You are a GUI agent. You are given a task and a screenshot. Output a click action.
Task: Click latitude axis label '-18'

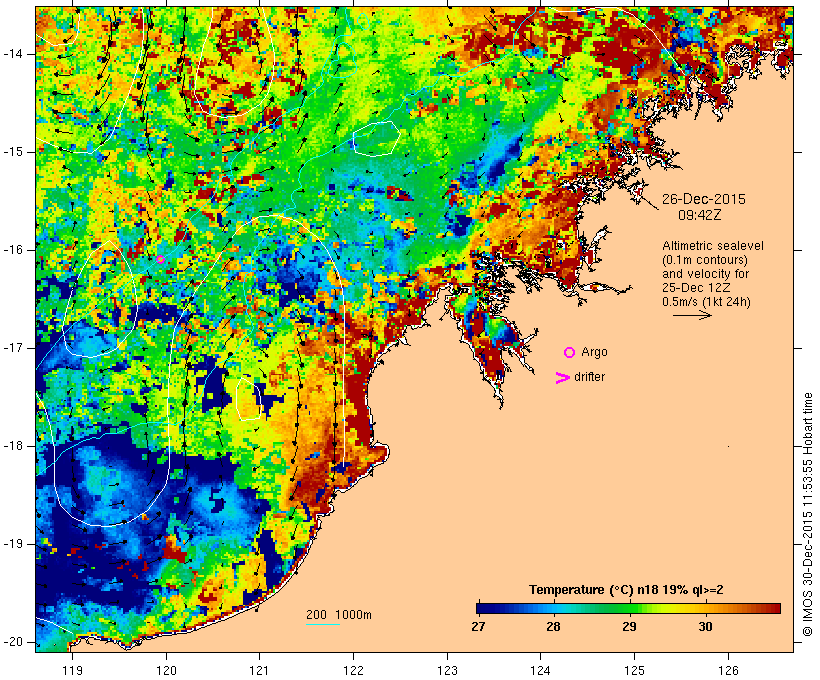coord(13,446)
